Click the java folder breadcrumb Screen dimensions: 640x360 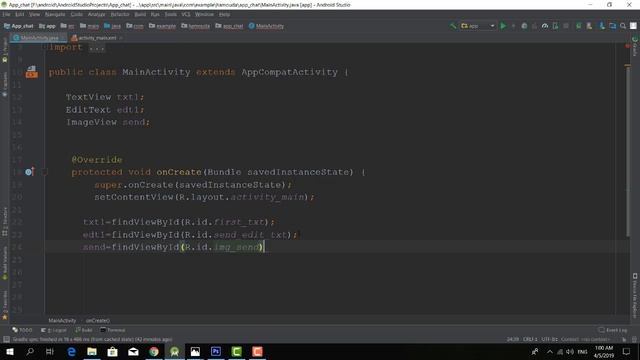(112, 26)
